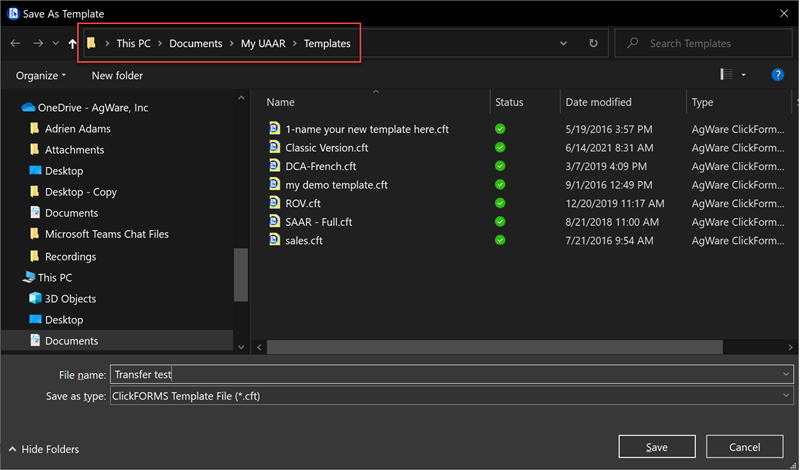Viewport: 800px width, 470px height.
Task: Click the Classic Version.cft file icon
Action: pyautogui.click(x=275, y=147)
